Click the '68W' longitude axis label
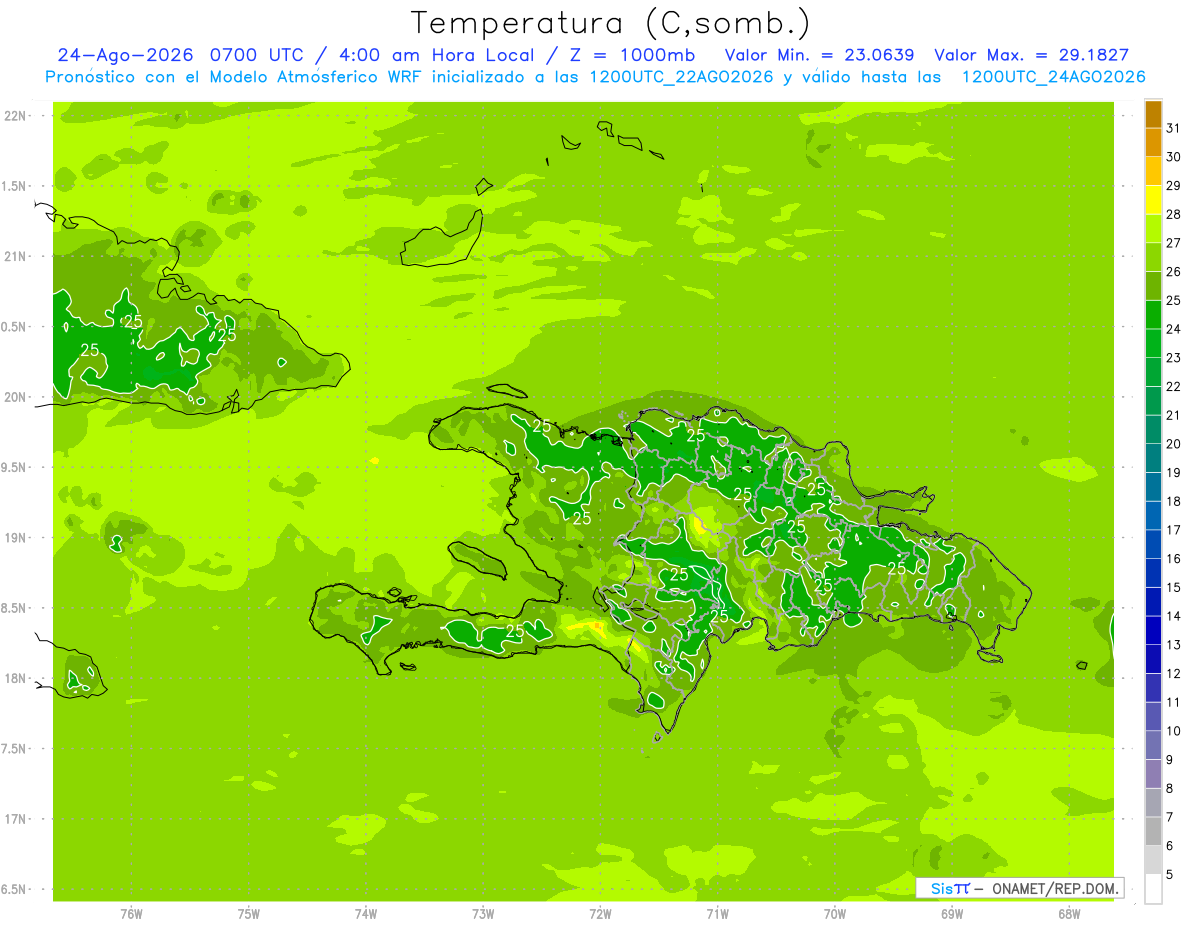Image resolution: width=1200 pixels, height=927 pixels. click(1069, 914)
